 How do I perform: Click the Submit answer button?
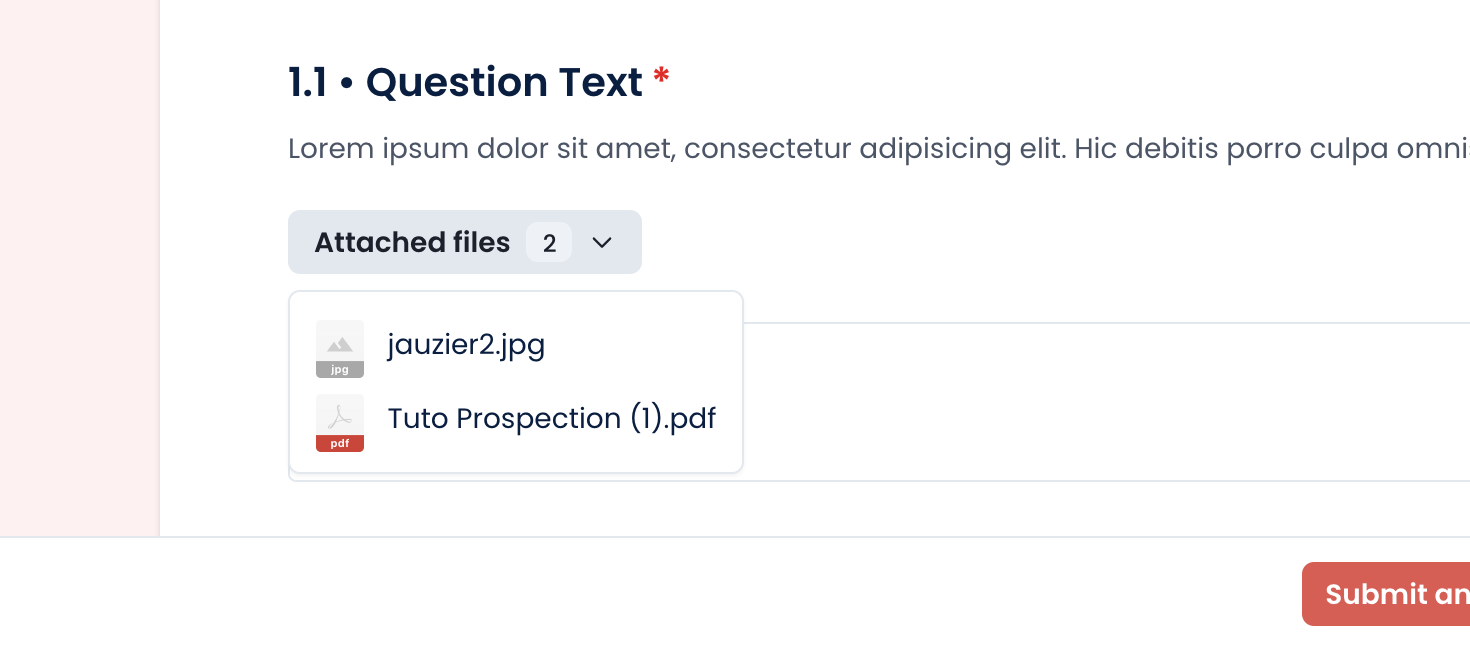pos(1386,594)
